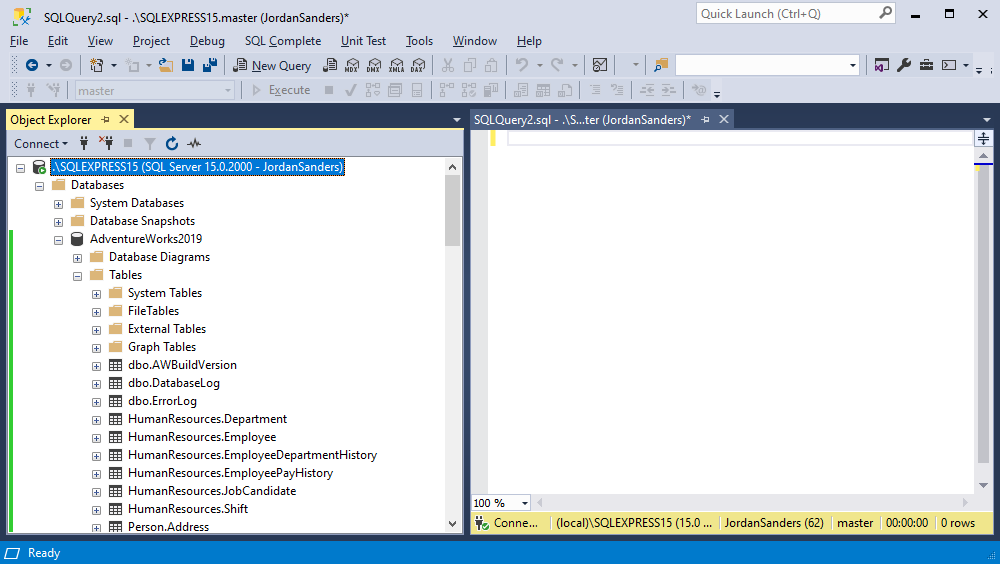
Task: Click the Toolbox briefcase icon
Action: point(926,65)
